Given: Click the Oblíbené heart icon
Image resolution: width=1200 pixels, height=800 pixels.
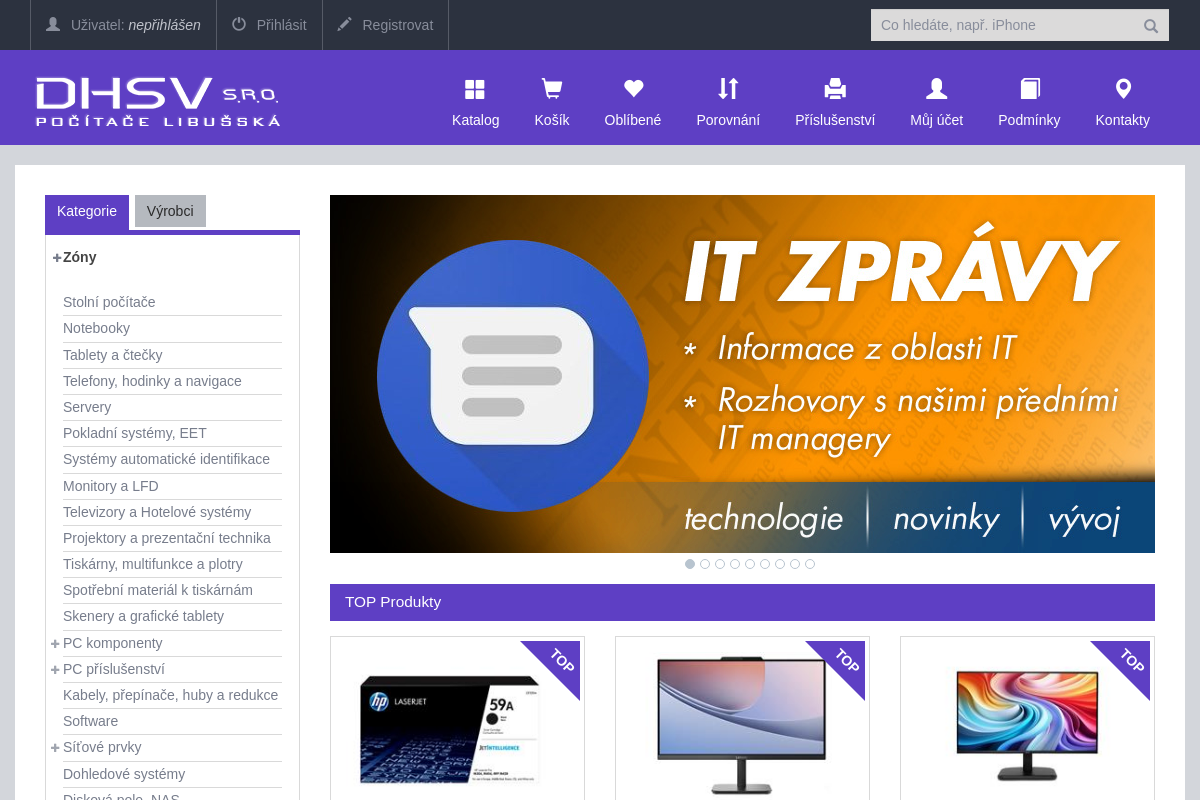Looking at the screenshot, I should coord(633,89).
